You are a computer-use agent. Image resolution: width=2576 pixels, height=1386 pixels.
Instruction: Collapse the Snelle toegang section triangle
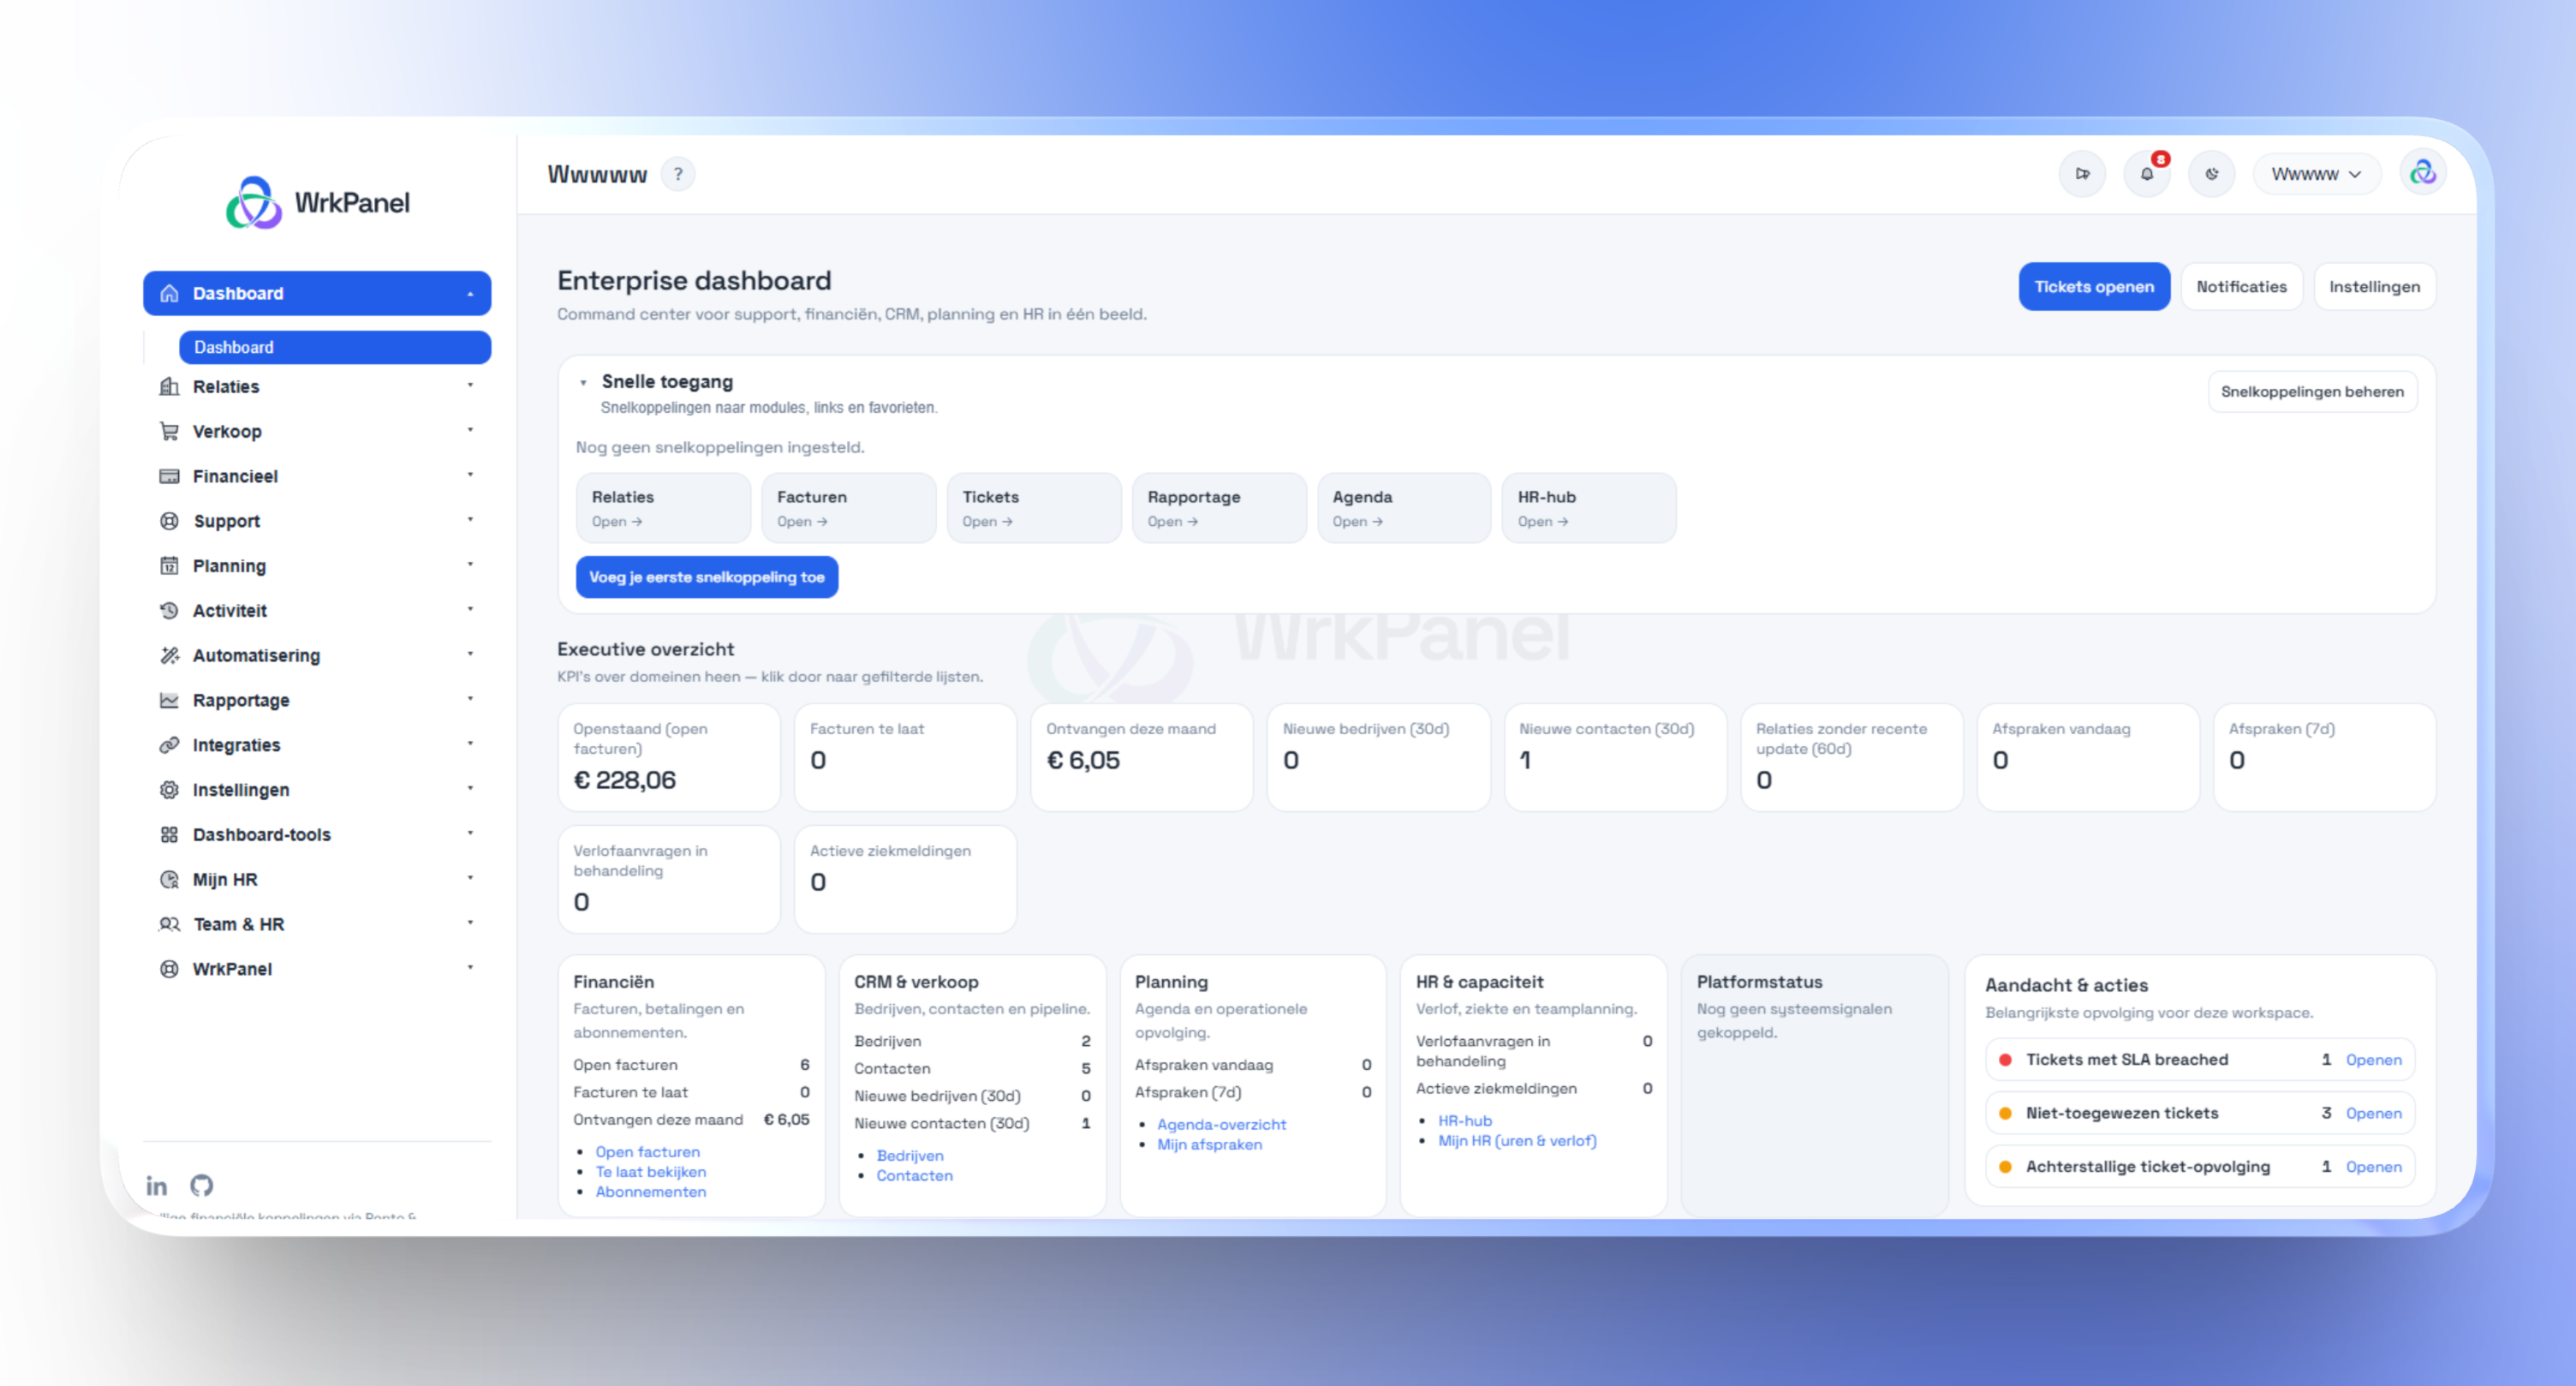584,381
